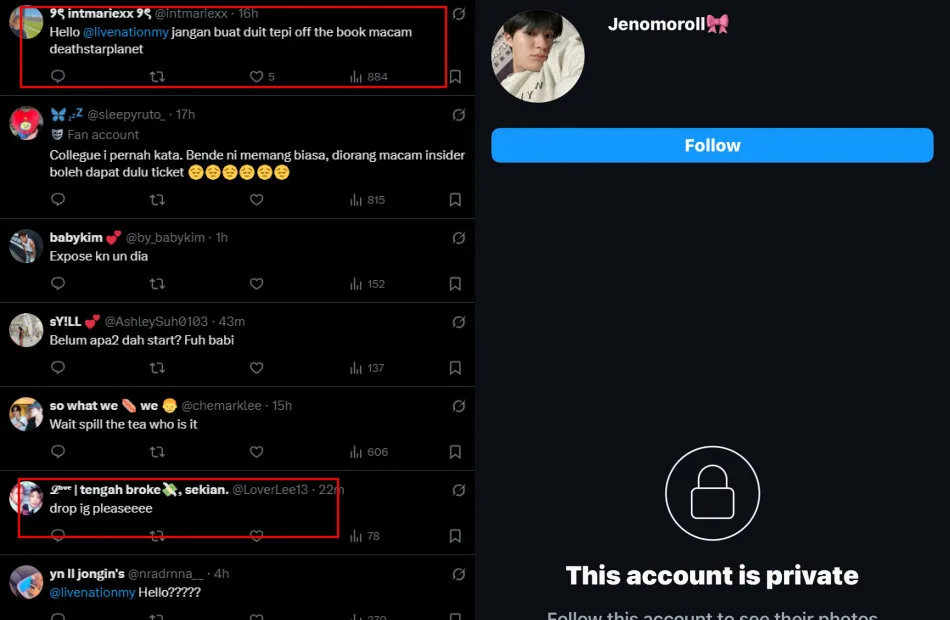Like the babykim tweet
The height and width of the screenshot is (620, 950).
[x=256, y=284]
